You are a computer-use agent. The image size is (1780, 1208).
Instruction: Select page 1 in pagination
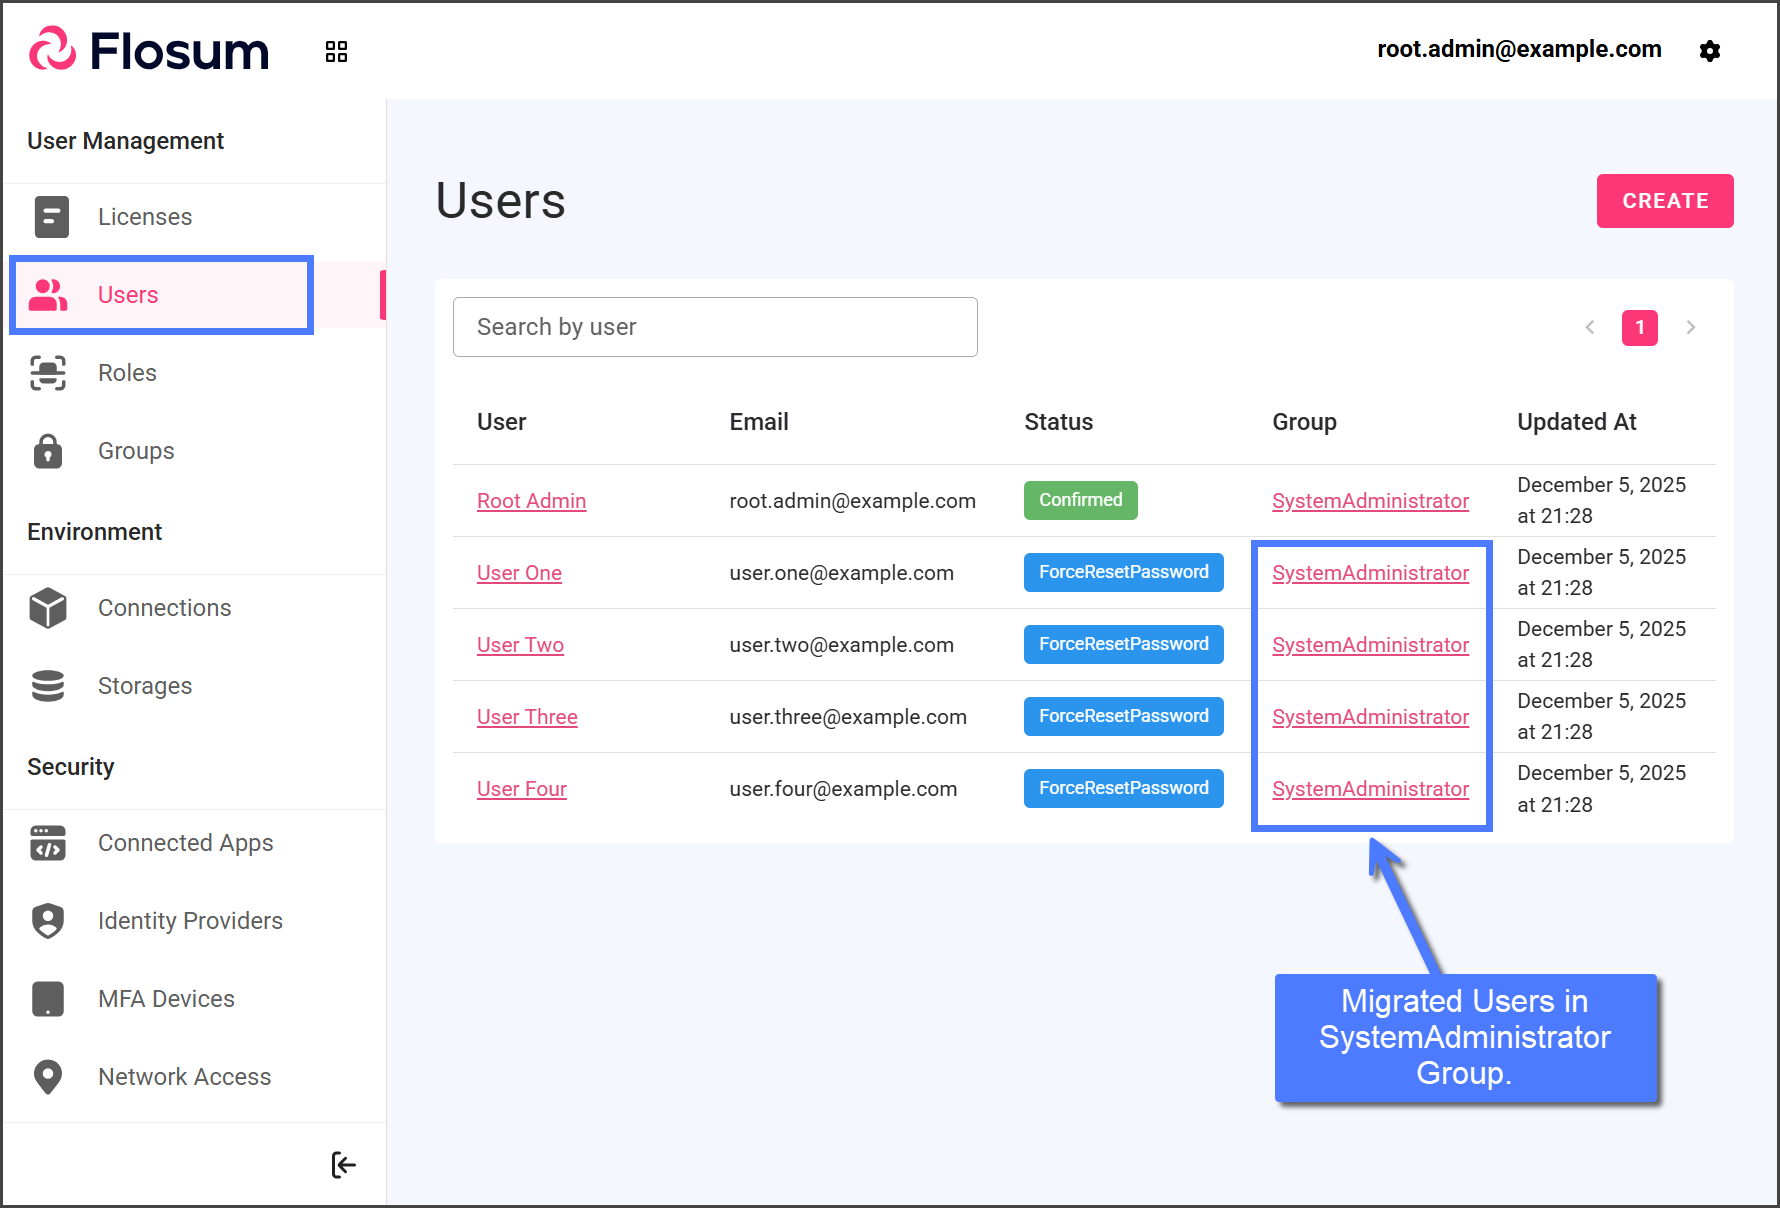pyautogui.click(x=1639, y=327)
